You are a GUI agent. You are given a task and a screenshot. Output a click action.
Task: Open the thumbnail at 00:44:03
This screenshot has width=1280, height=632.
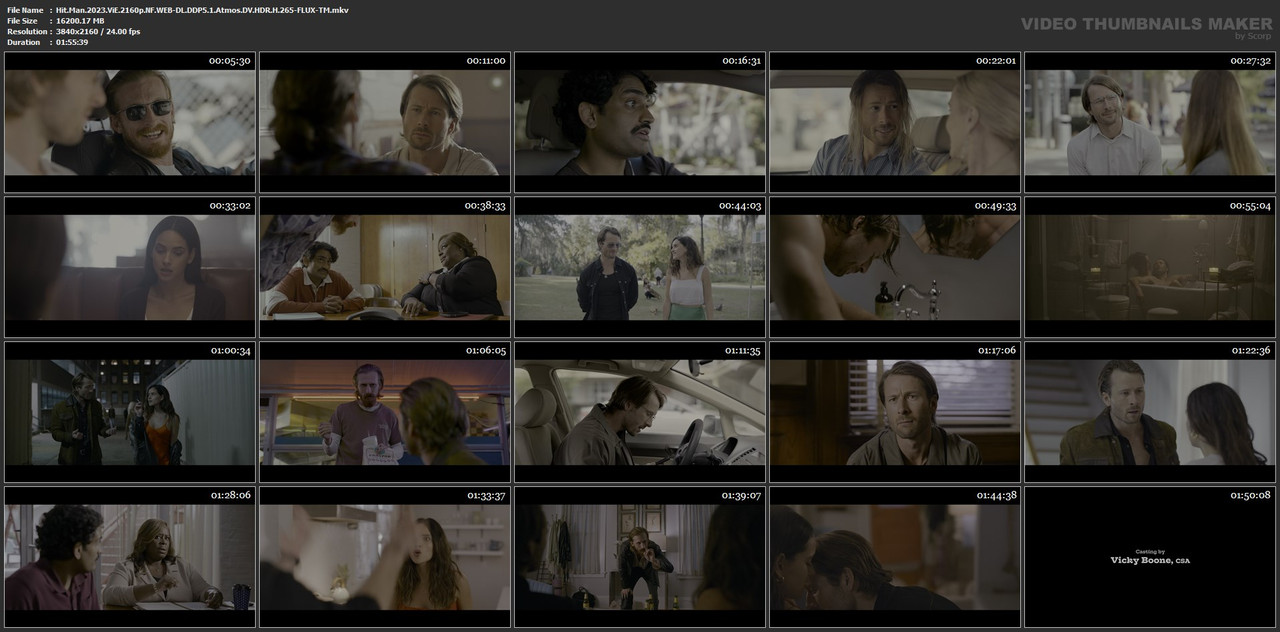(640, 267)
